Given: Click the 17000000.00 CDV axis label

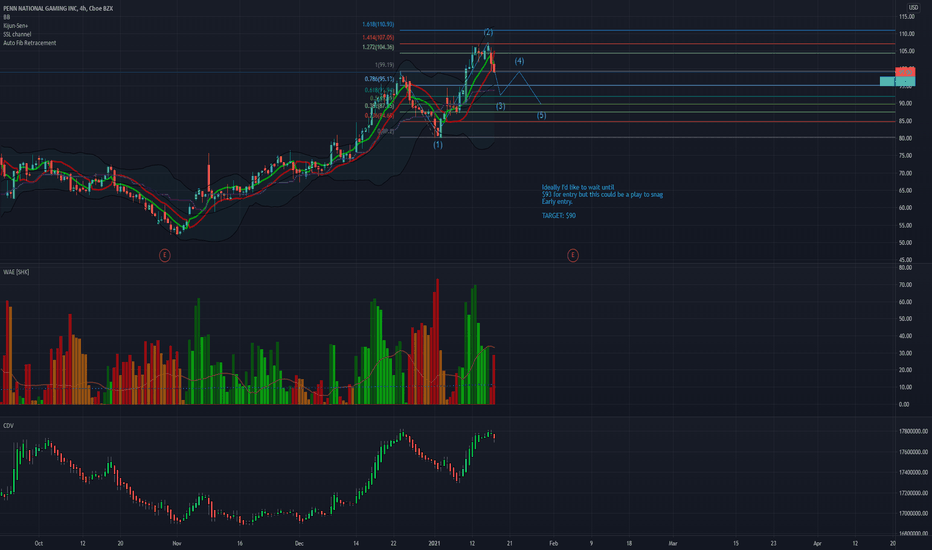Looking at the screenshot, I should point(913,513).
